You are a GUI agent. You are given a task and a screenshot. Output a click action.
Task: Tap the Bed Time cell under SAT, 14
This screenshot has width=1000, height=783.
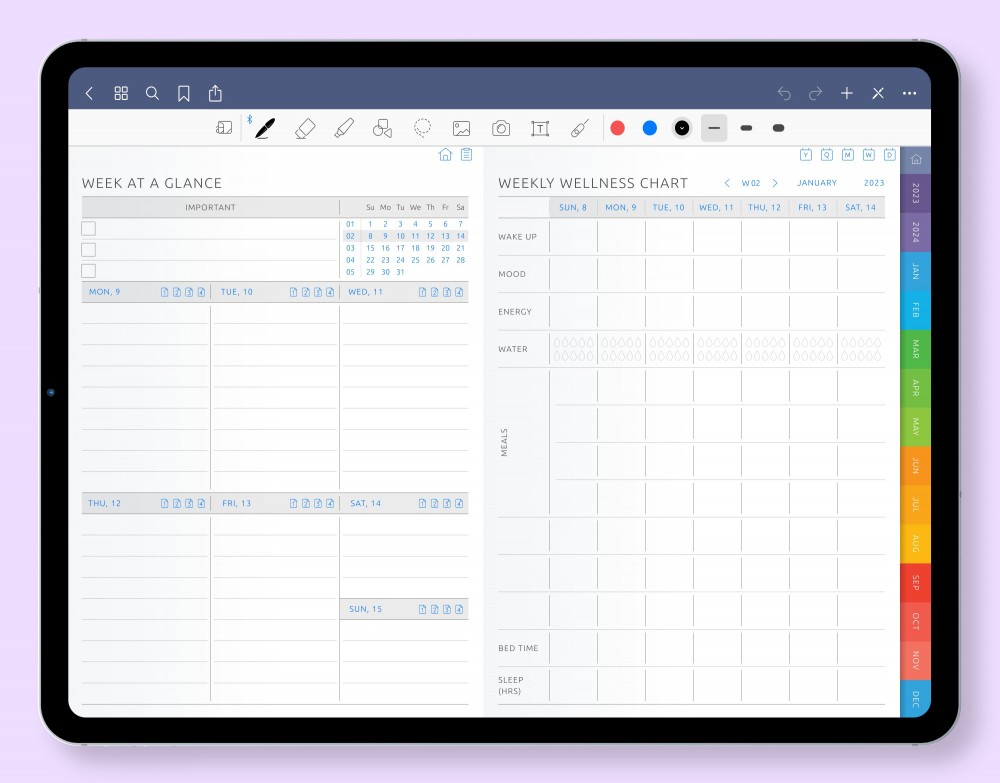861,648
